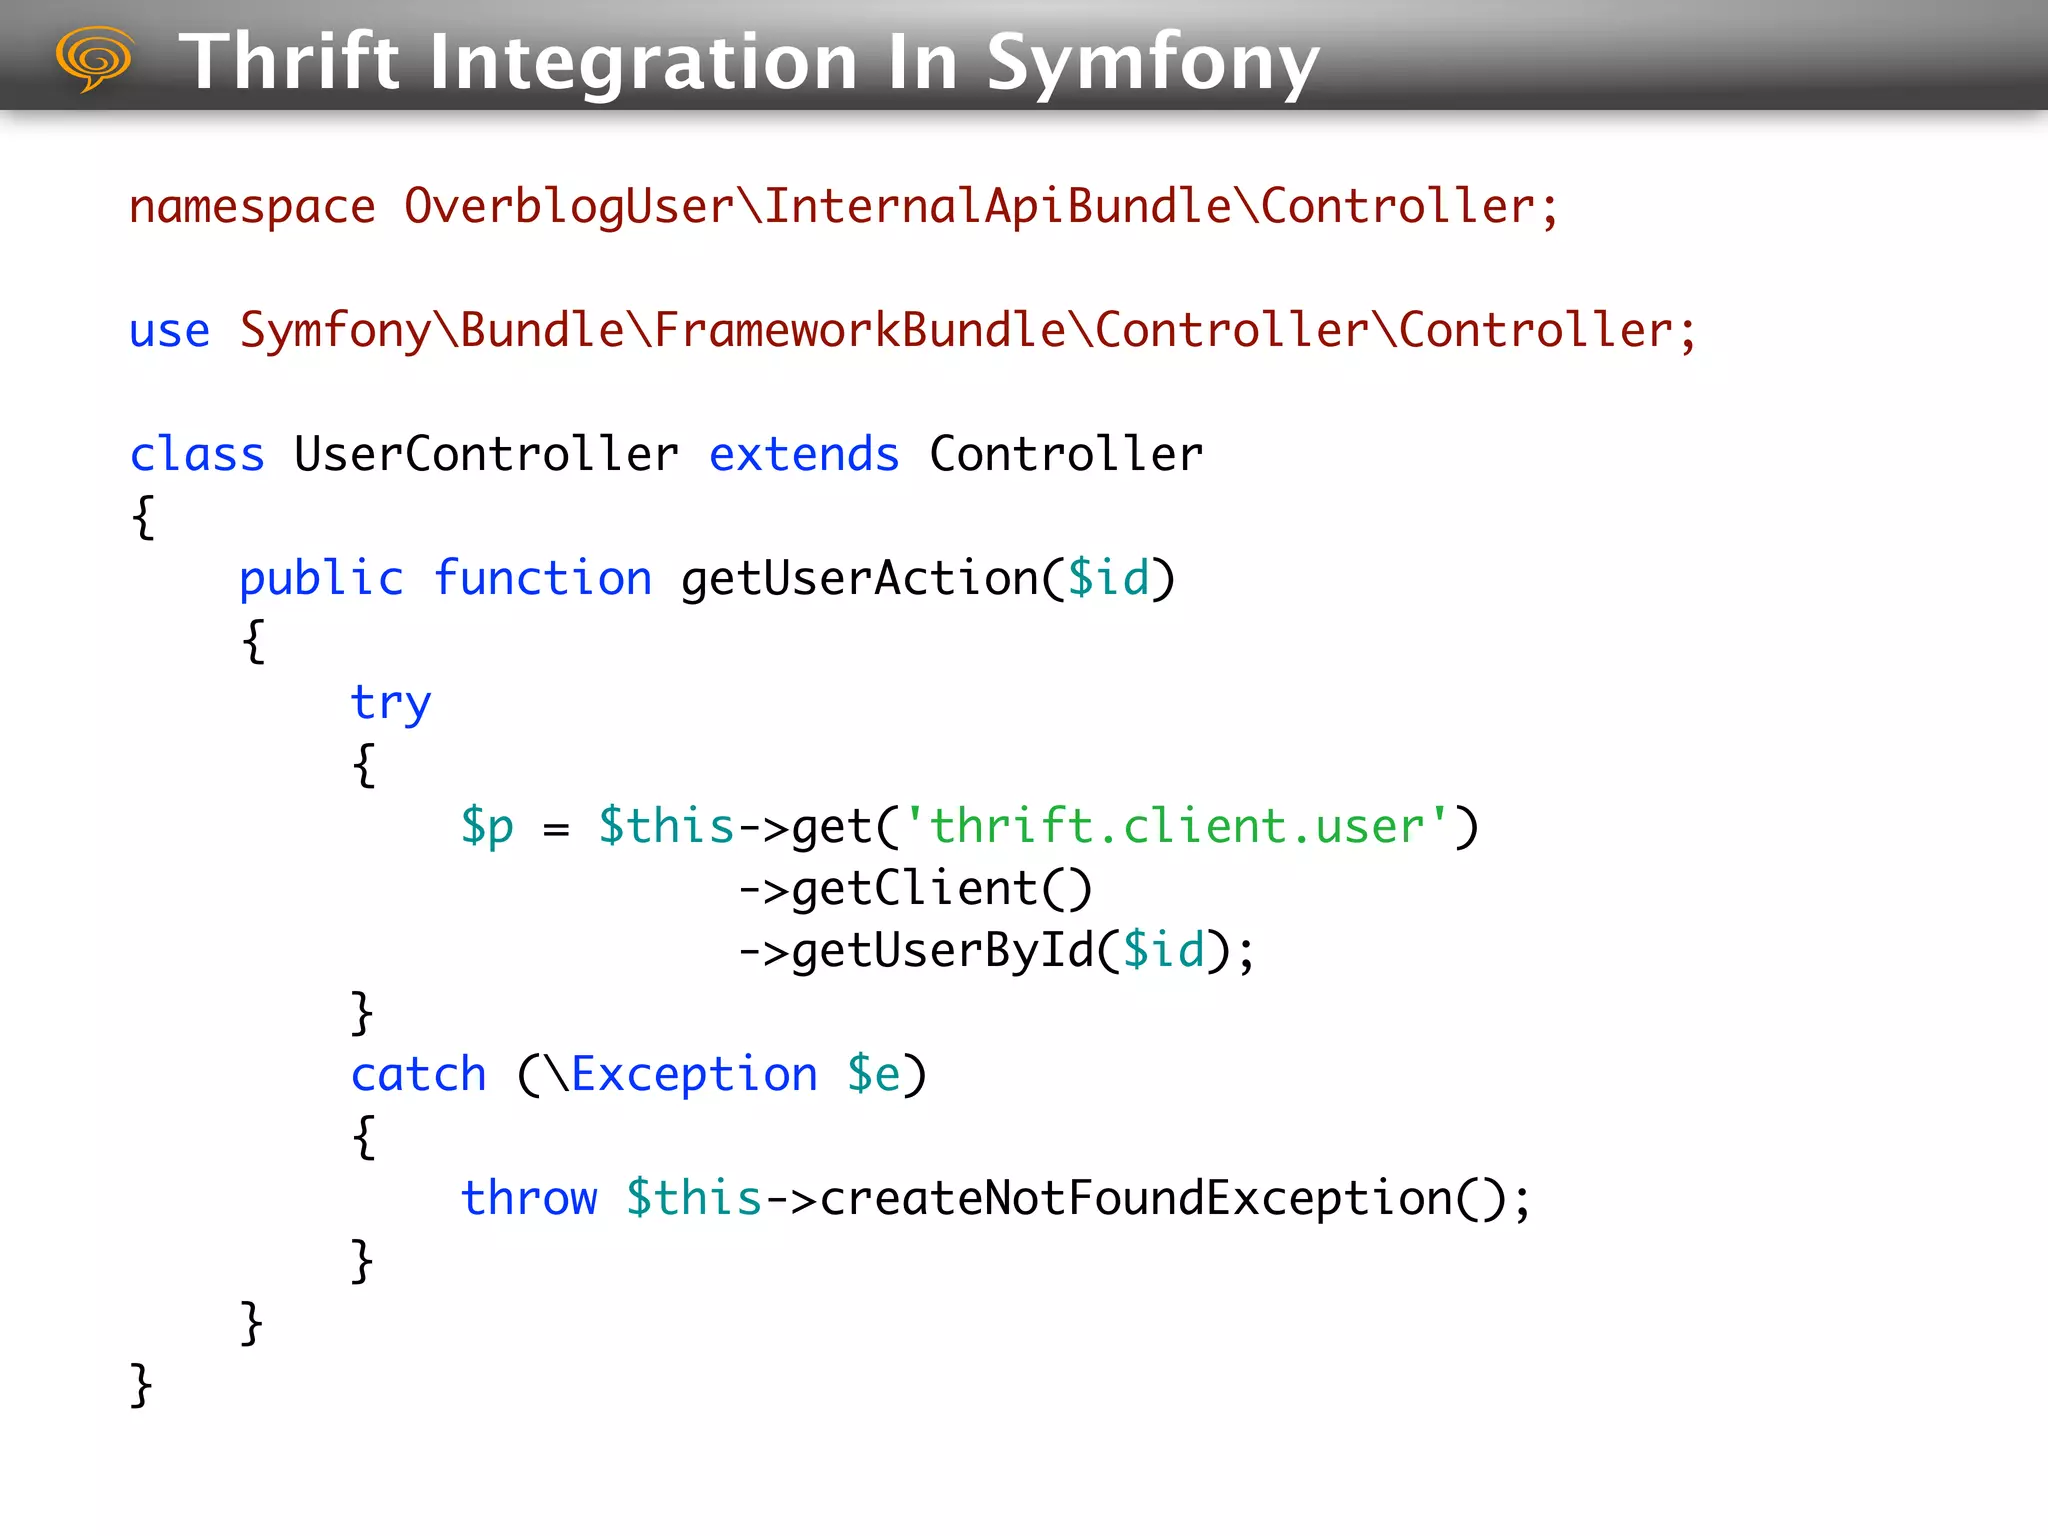Viewport: 2048px width, 1536px height.
Task: Click the orange spiral logo icon
Action: 95,59
